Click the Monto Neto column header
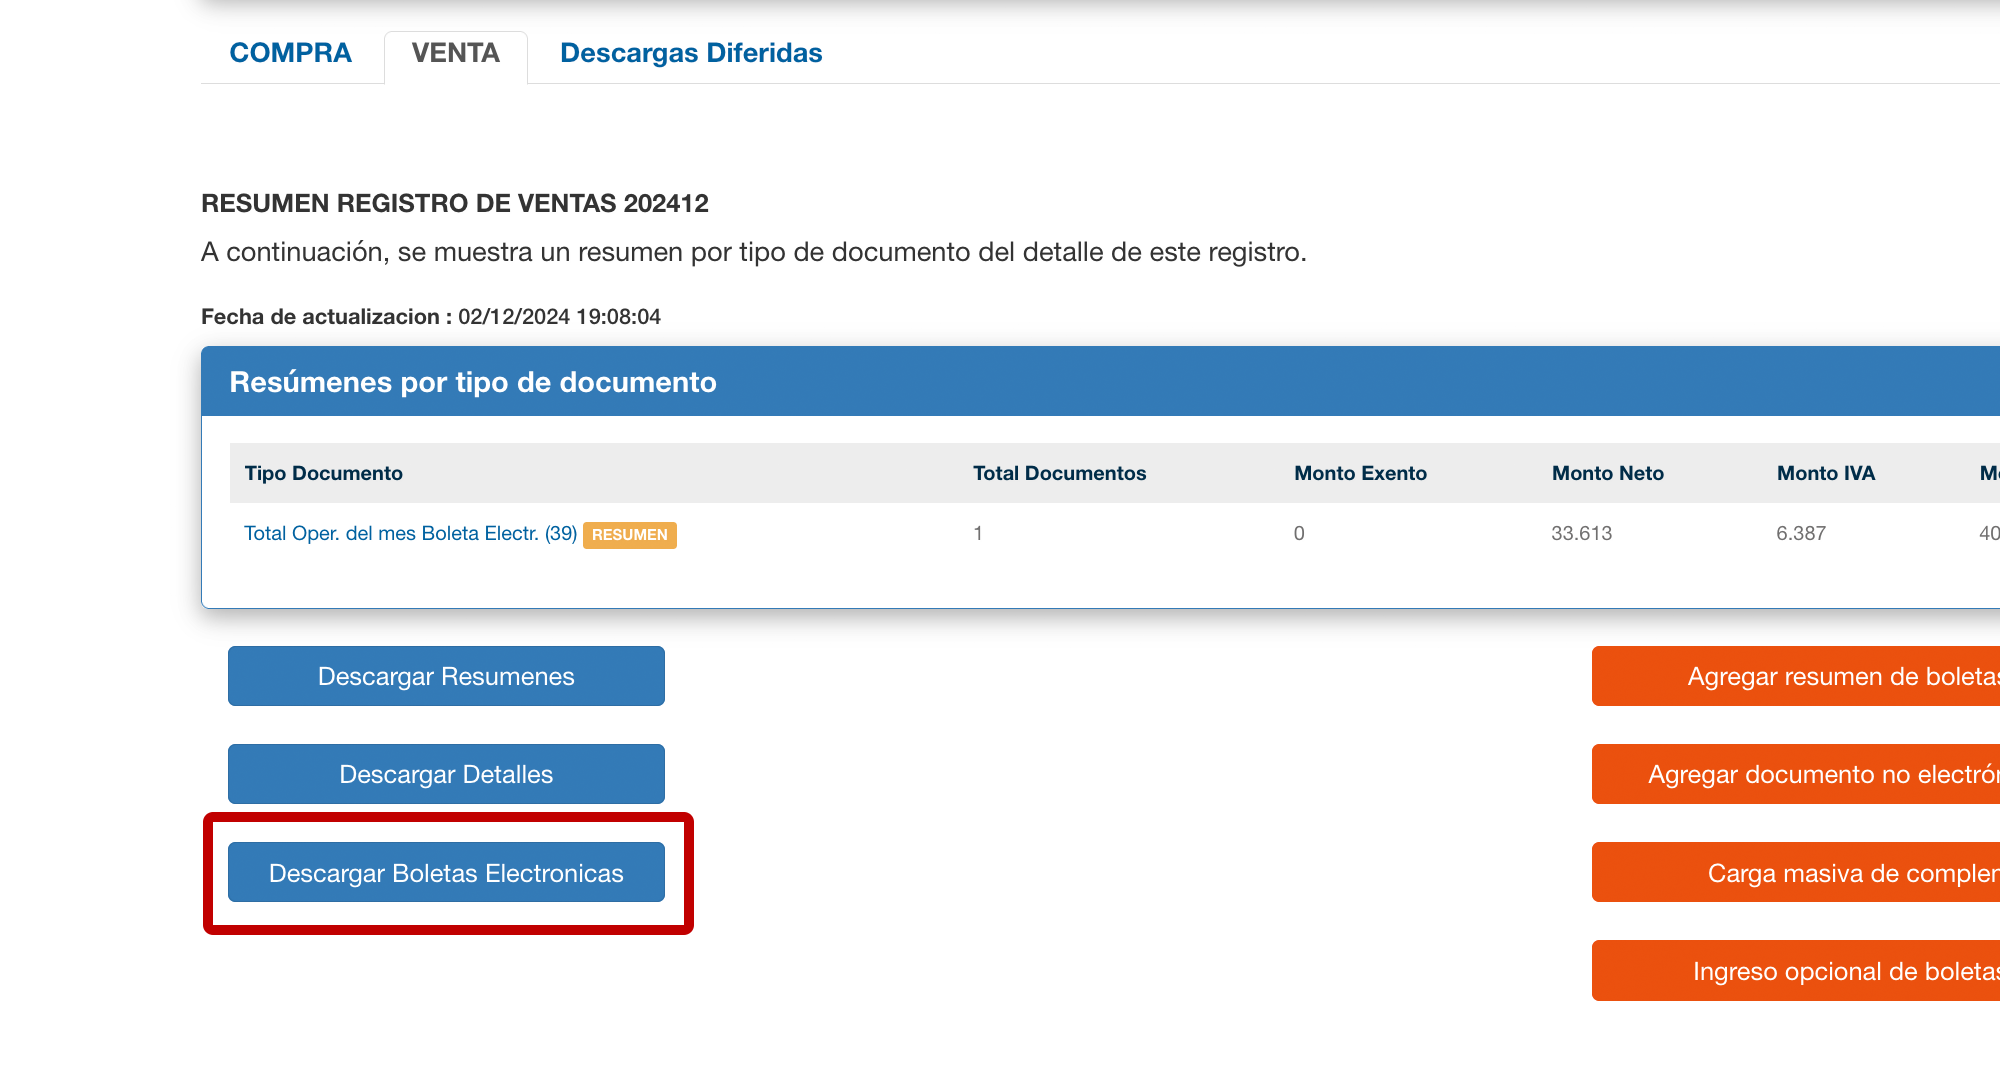The image size is (2000, 1086). [1607, 473]
